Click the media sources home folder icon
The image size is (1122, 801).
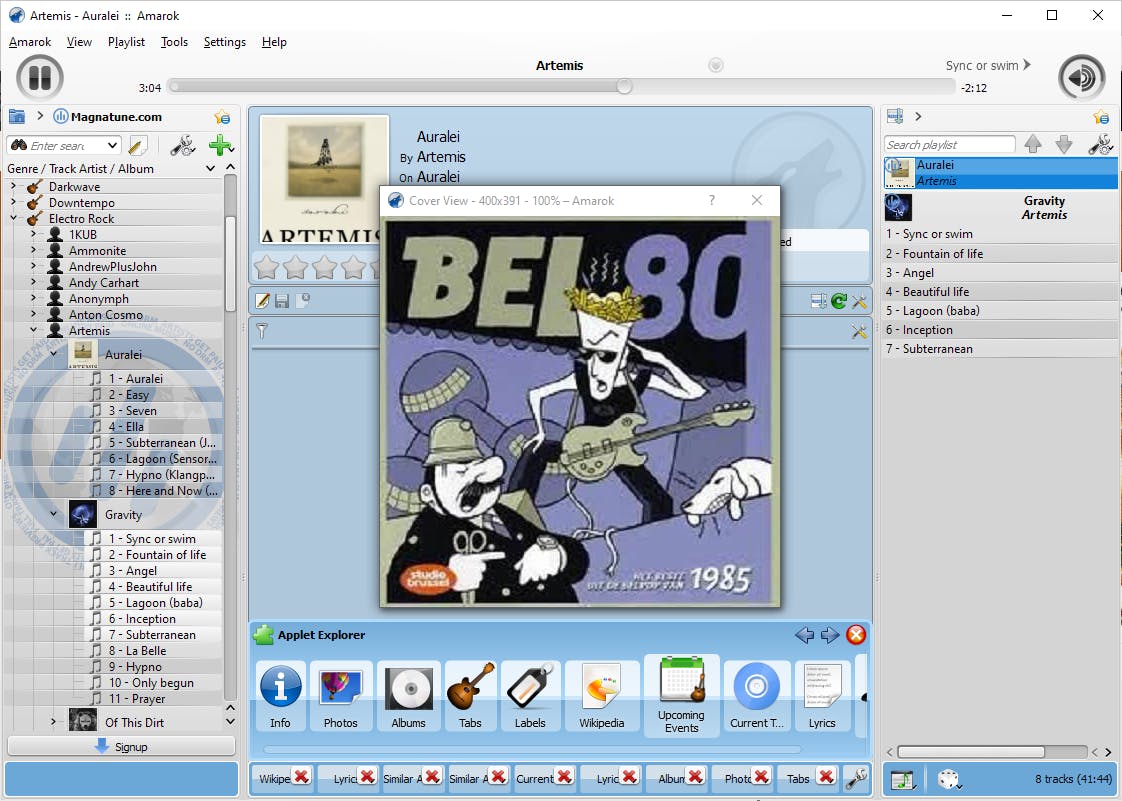click(16, 116)
